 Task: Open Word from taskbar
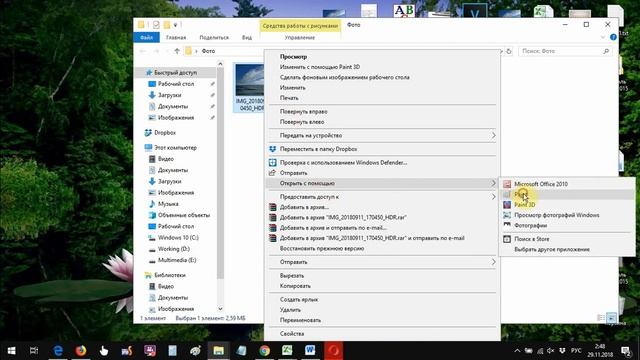310,351
